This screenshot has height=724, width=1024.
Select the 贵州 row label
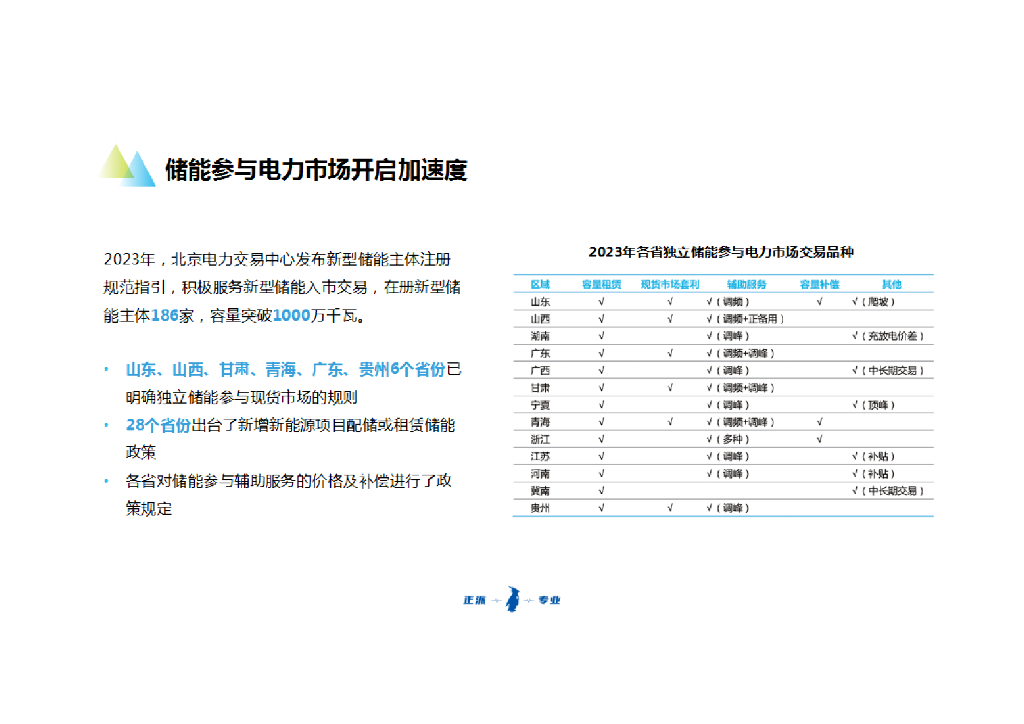pyautogui.click(x=540, y=507)
